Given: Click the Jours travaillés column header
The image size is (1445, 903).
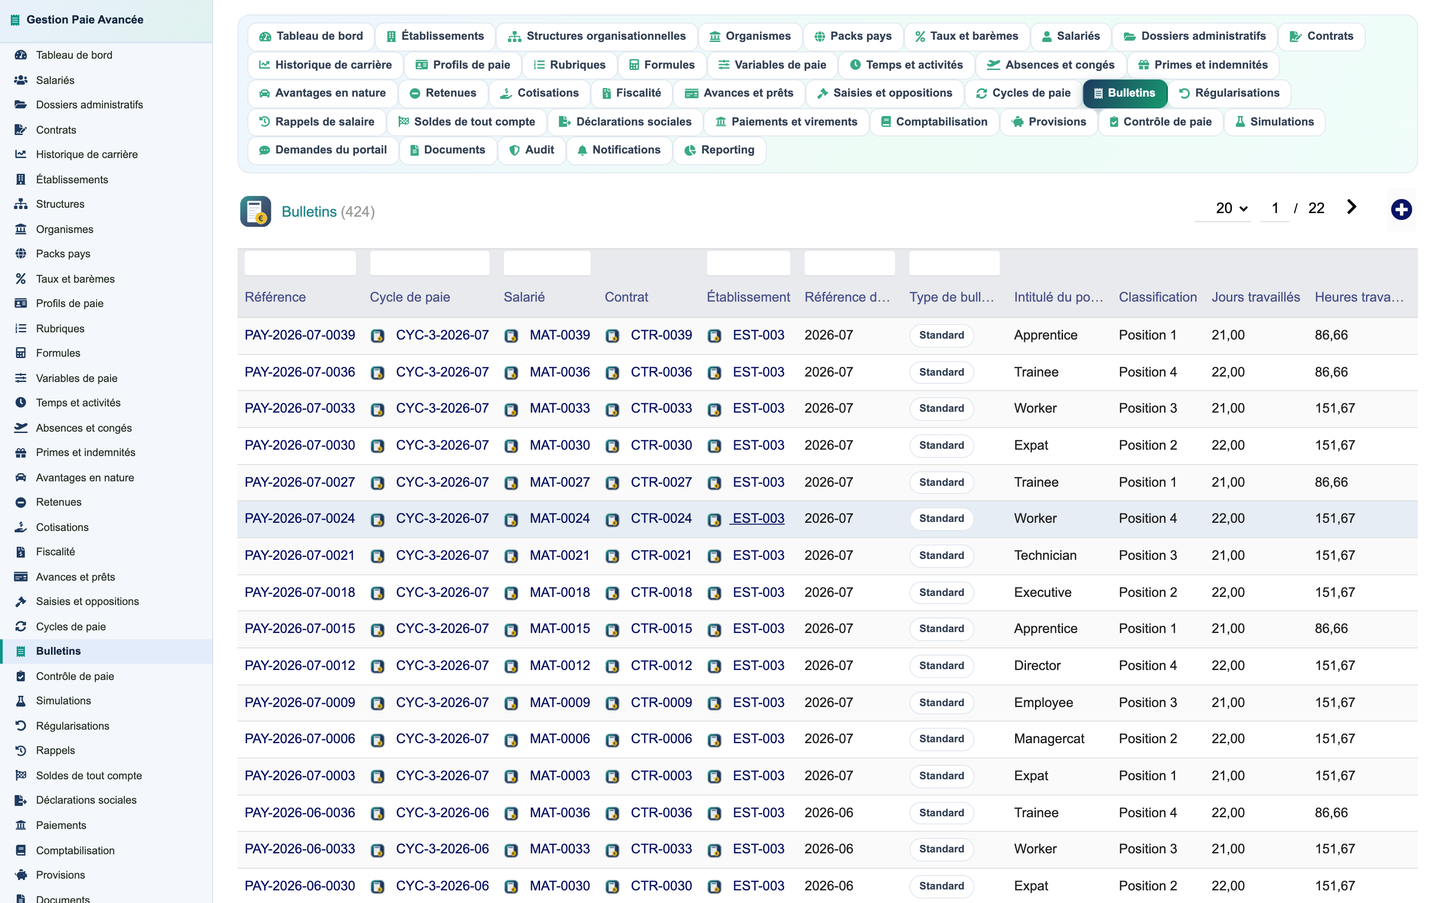Looking at the screenshot, I should [x=1256, y=297].
